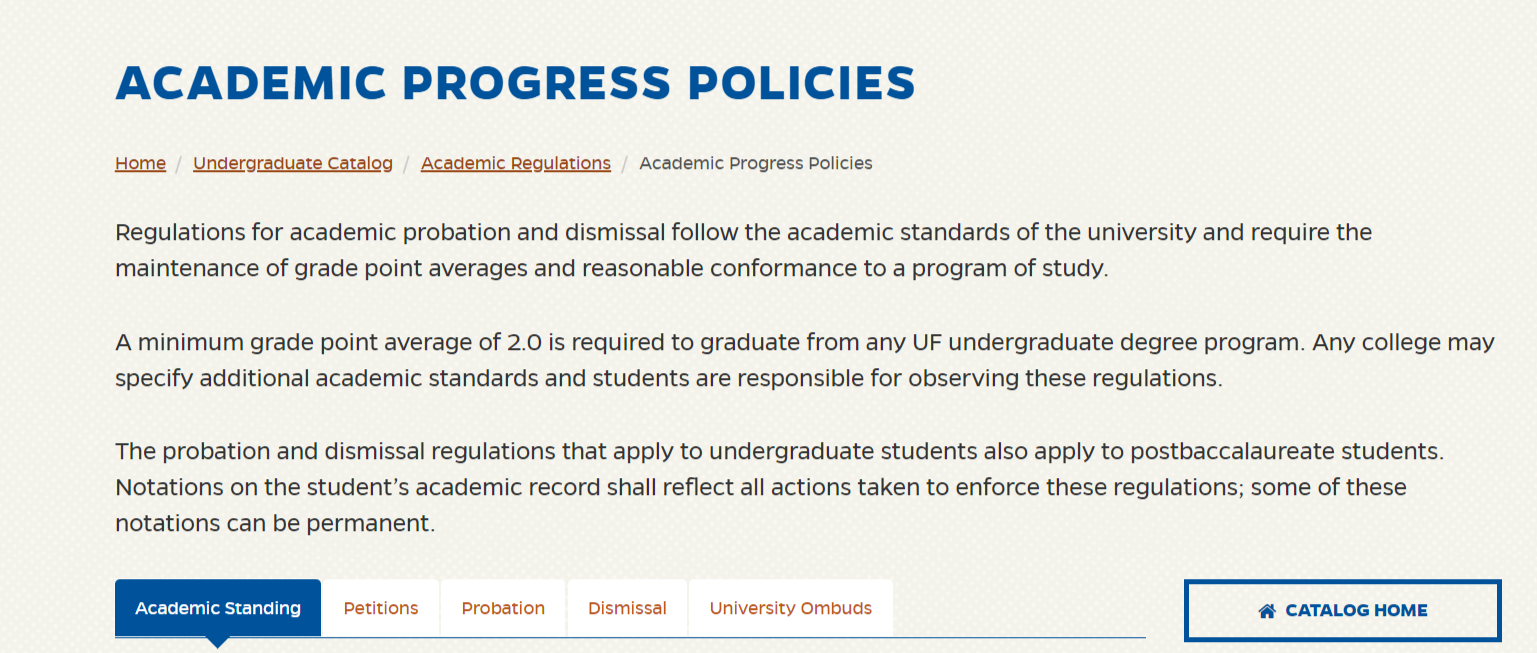
Task: Click the slash separator before Academic Progress Policies
Action: [x=625, y=163]
